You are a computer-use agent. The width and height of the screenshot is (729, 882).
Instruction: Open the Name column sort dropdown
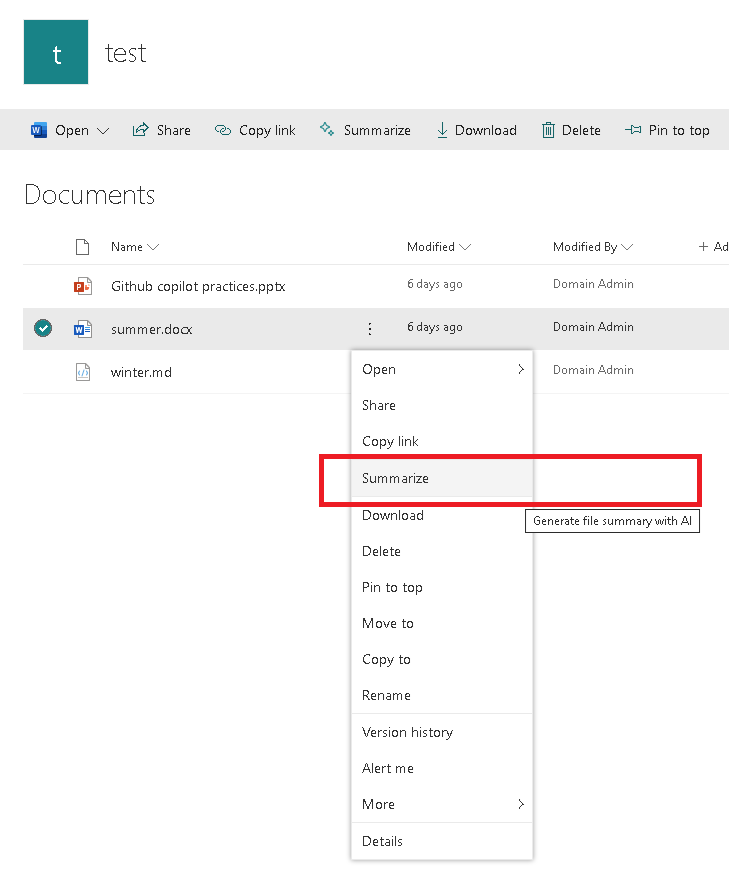153,247
